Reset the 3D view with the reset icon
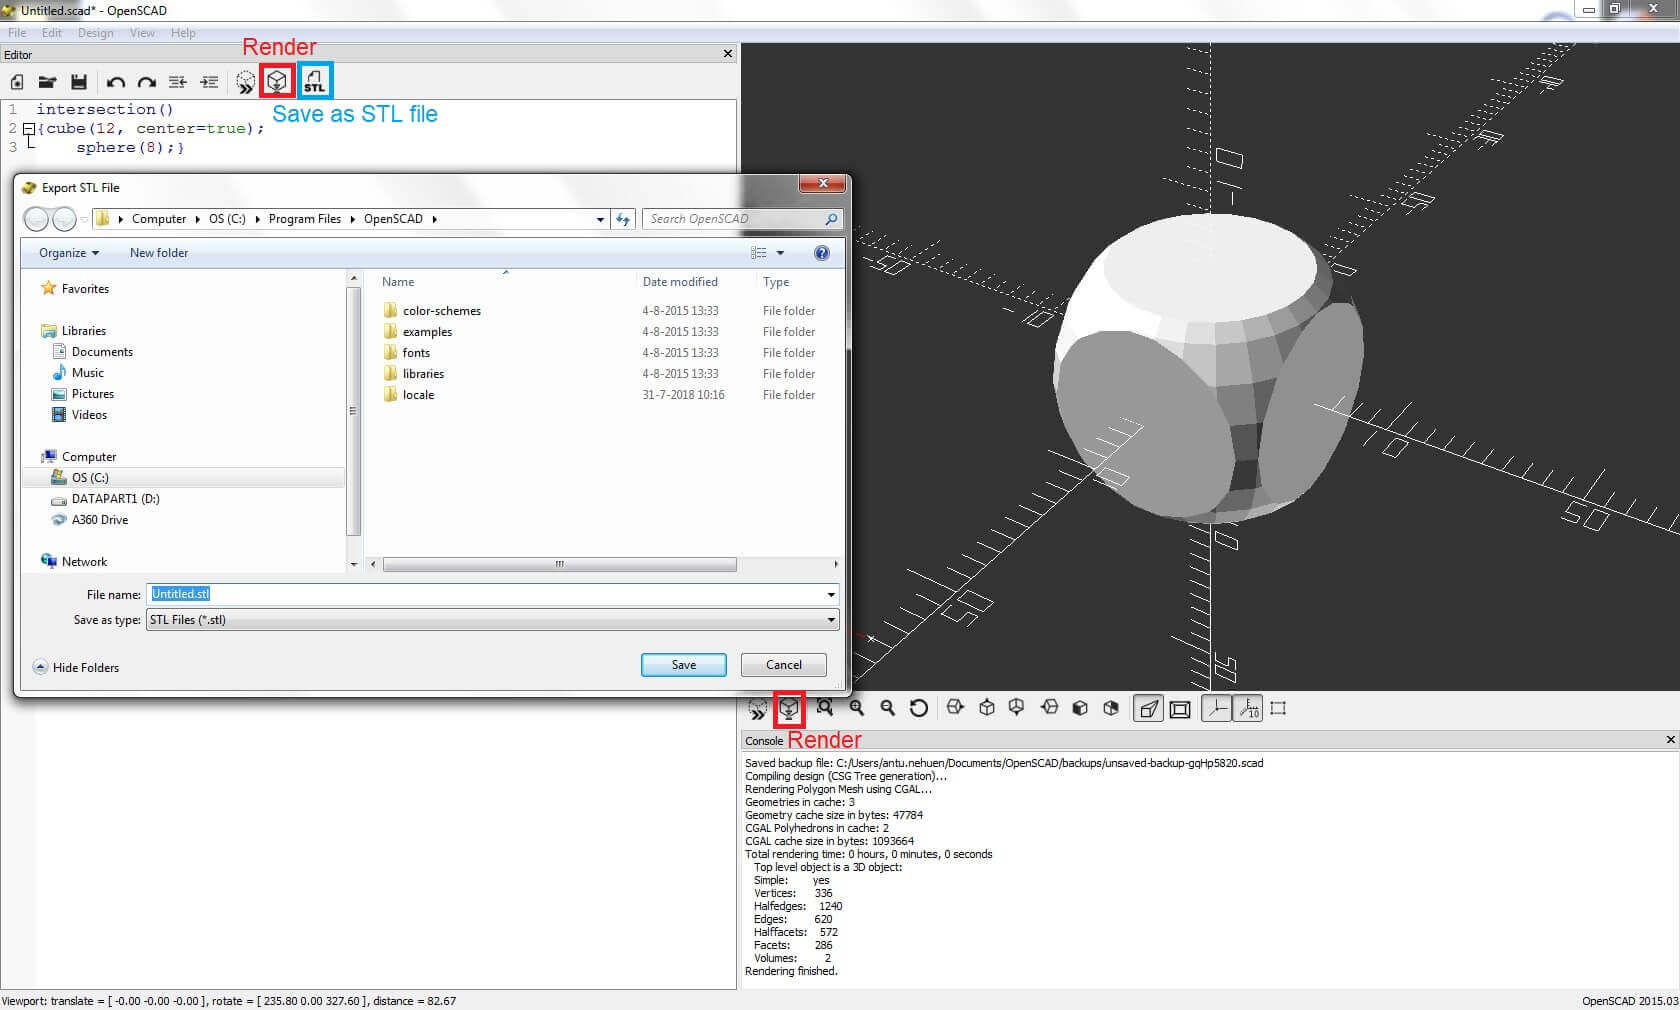 pyautogui.click(x=918, y=708)
